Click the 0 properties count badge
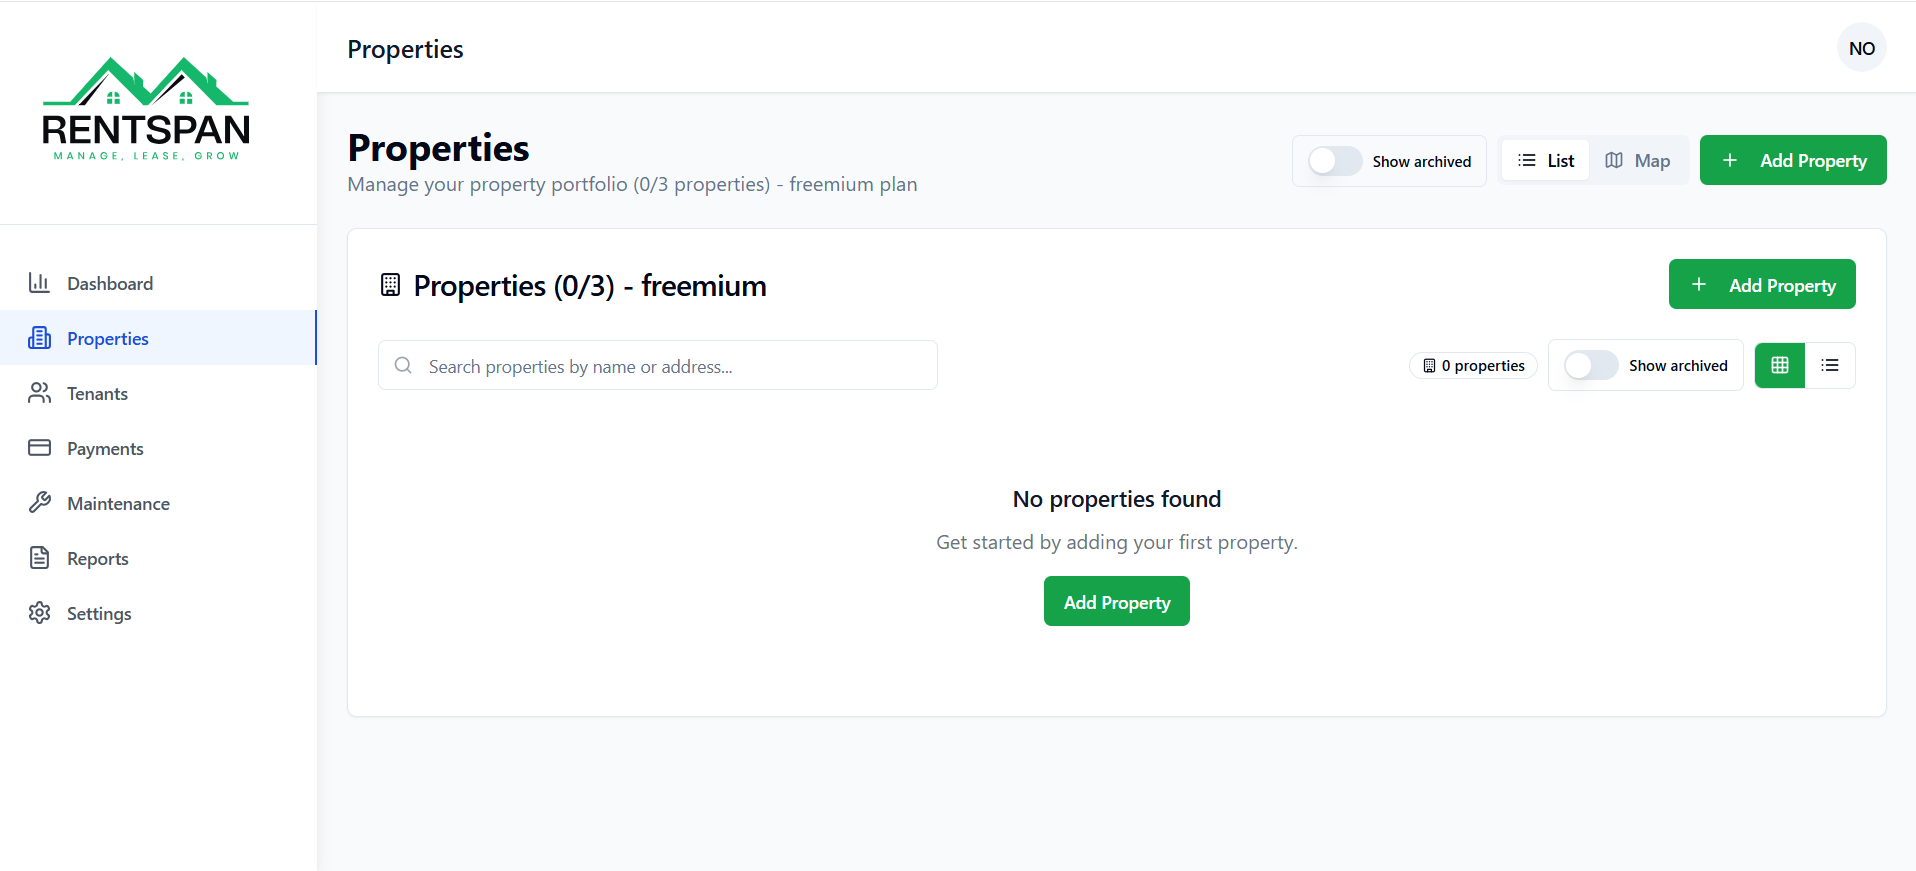This screenshot has height=871, width=1916. [x=1473, y=366]
